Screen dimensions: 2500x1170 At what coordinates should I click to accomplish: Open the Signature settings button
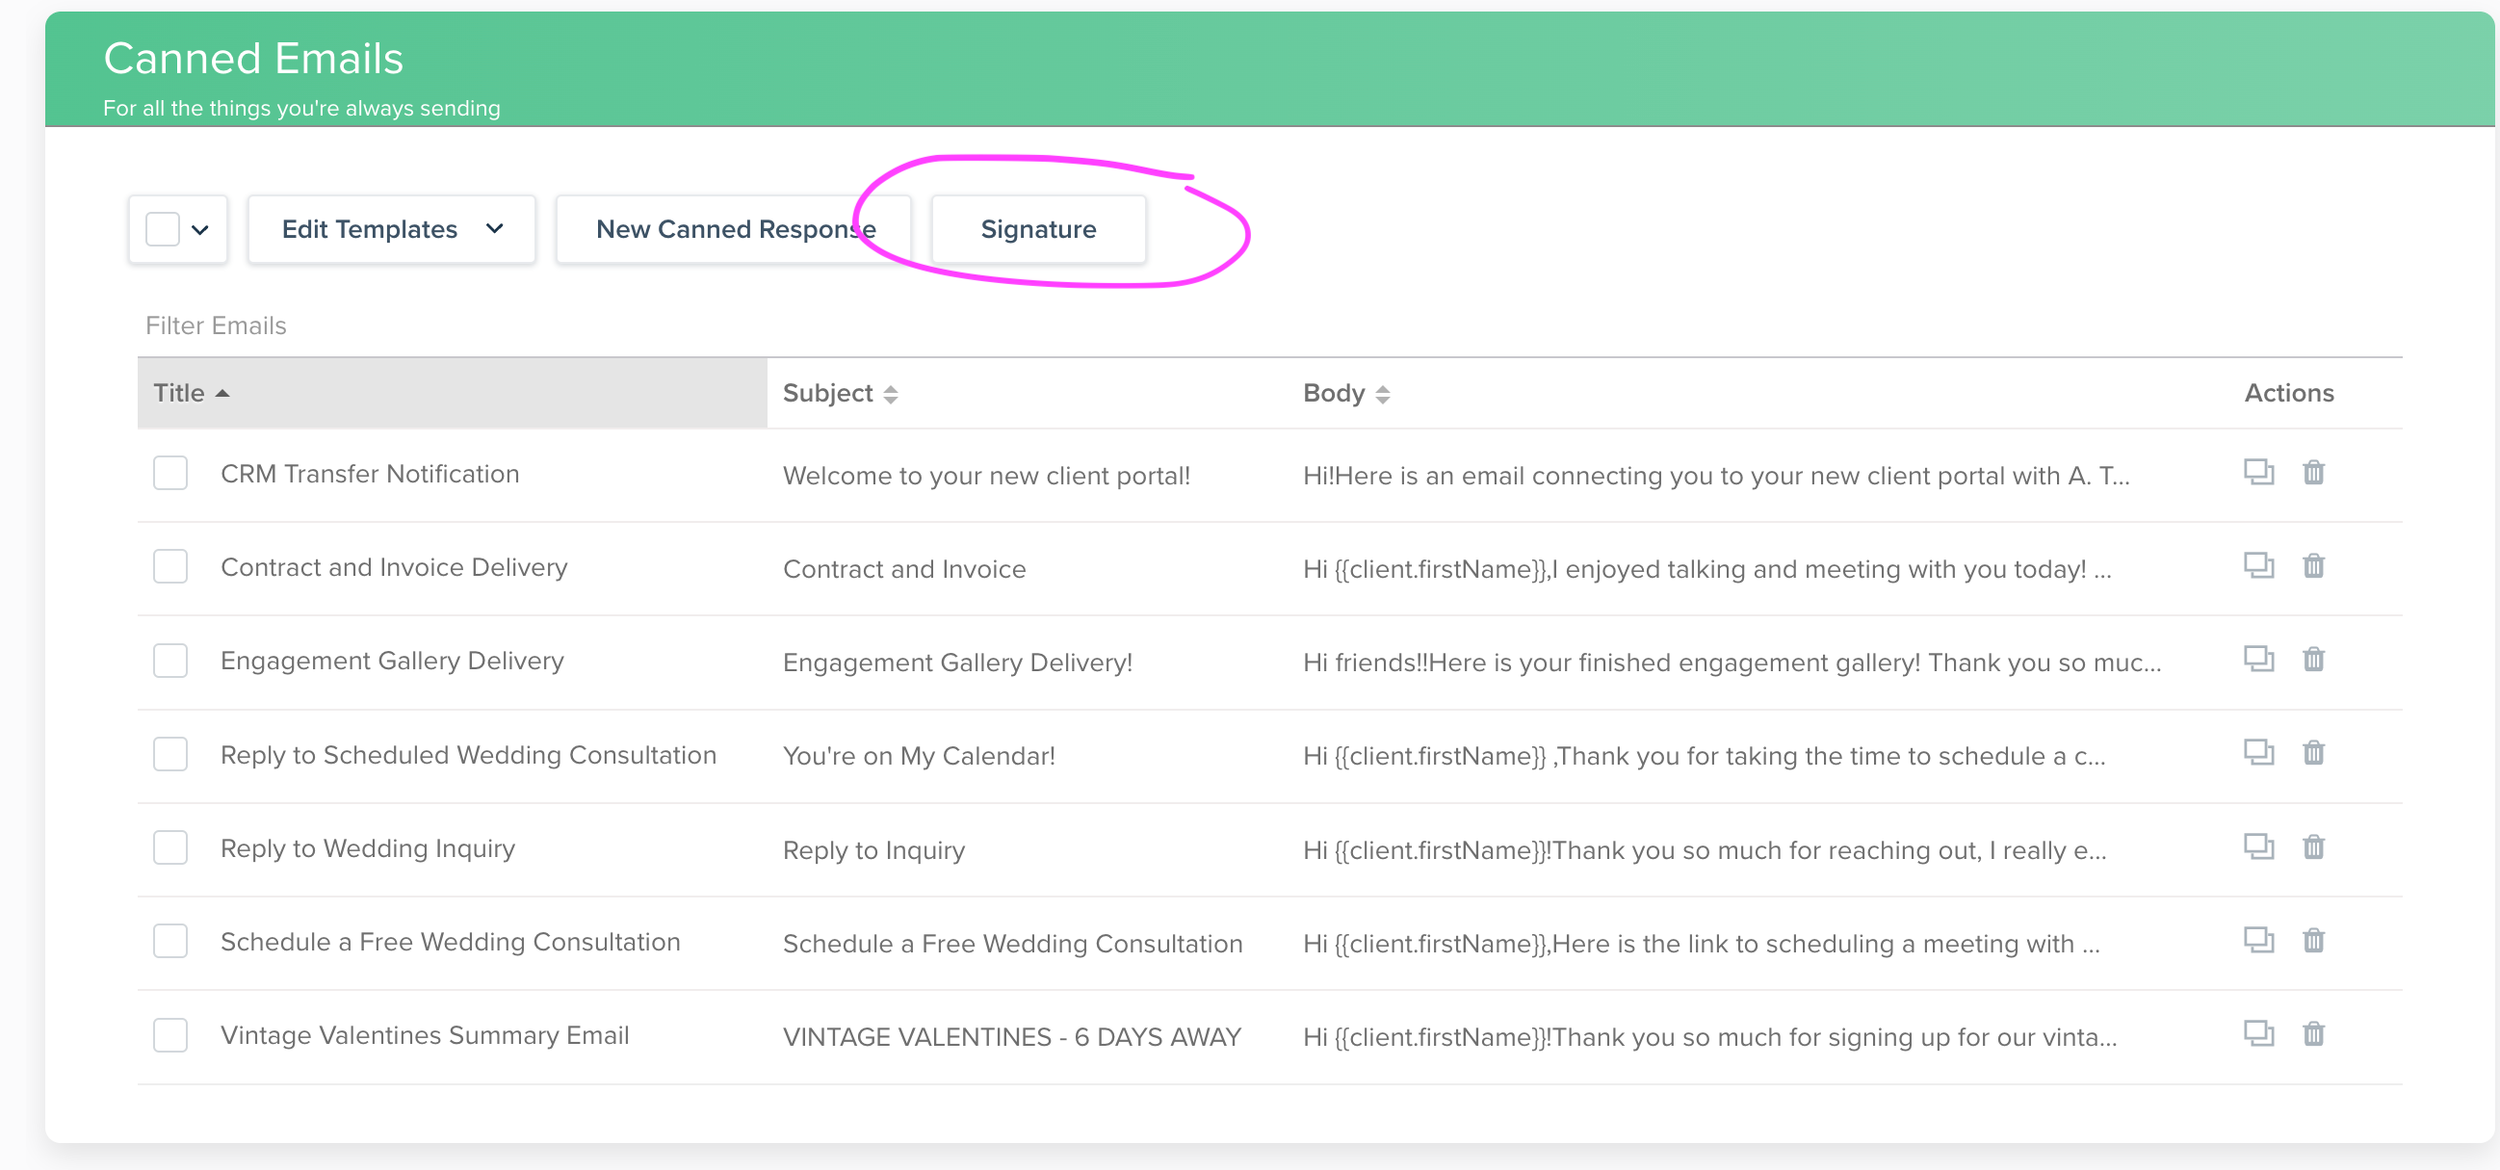click(x=1038, y=229)
